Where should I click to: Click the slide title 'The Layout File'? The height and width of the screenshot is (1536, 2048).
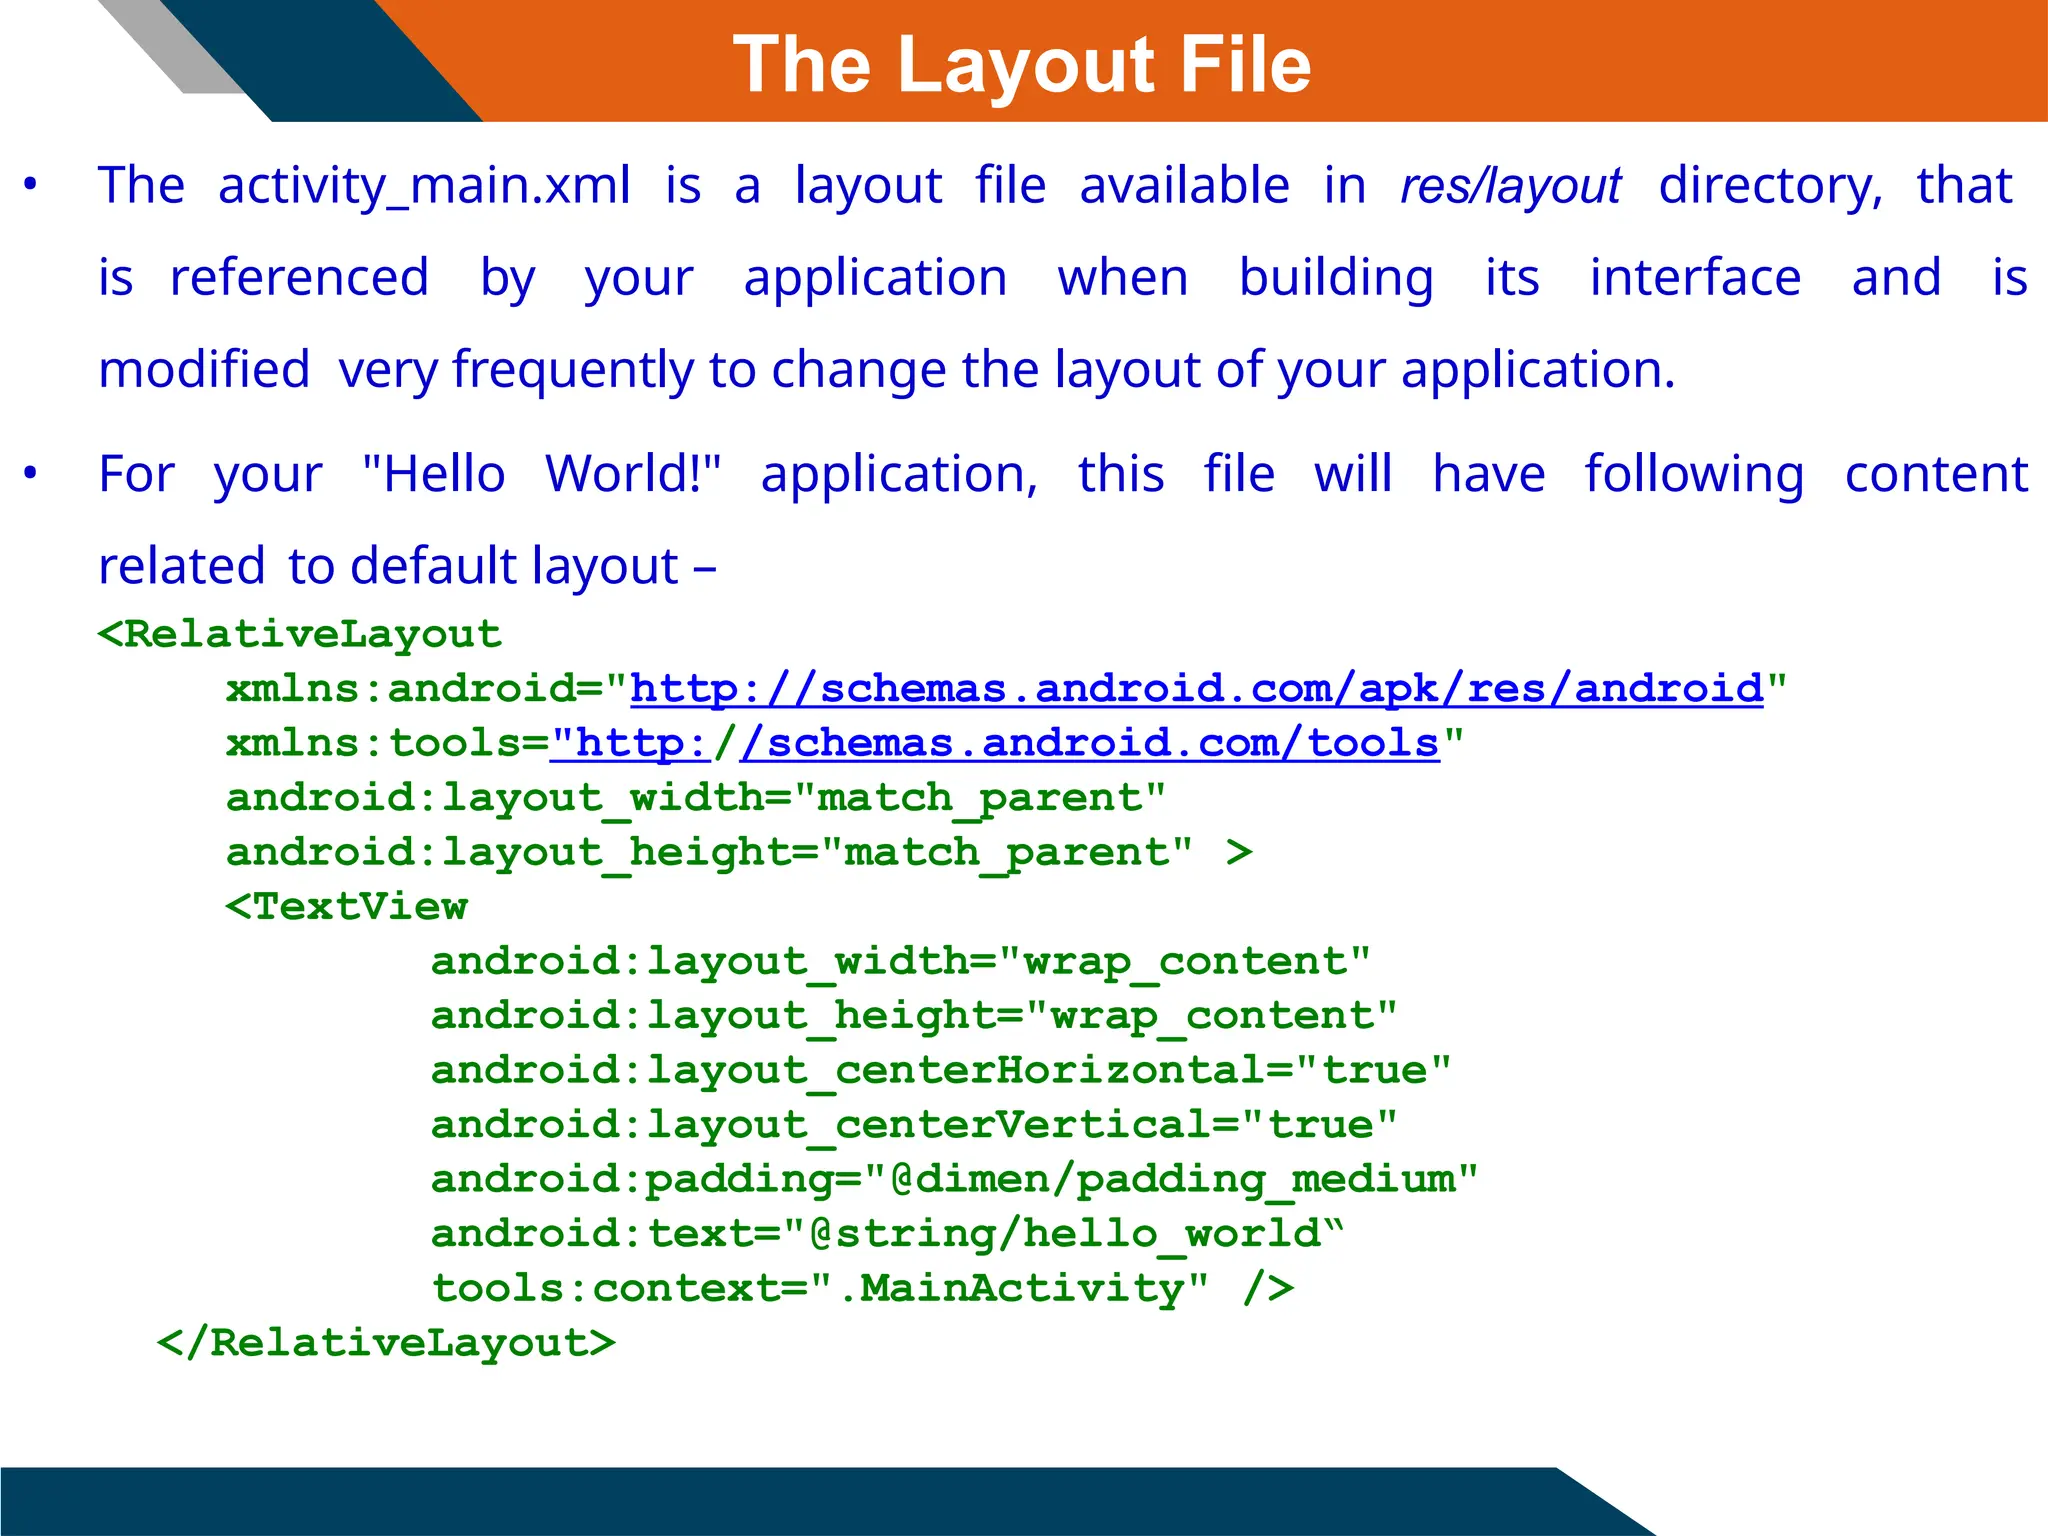point(1021,65)
